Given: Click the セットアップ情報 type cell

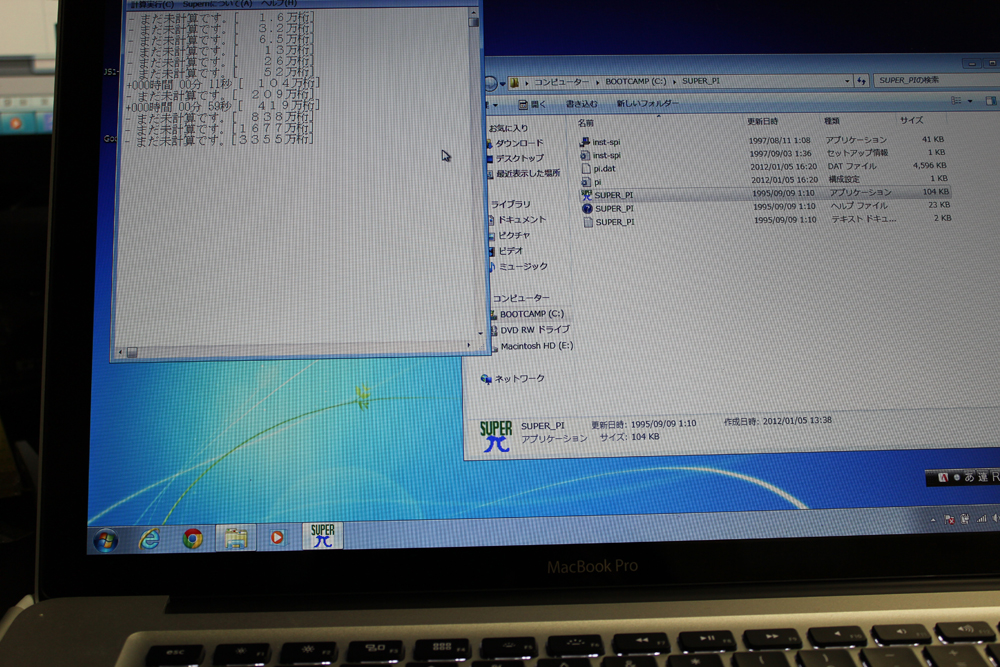Looking at the screenshot, I should [x=857, y=153].
